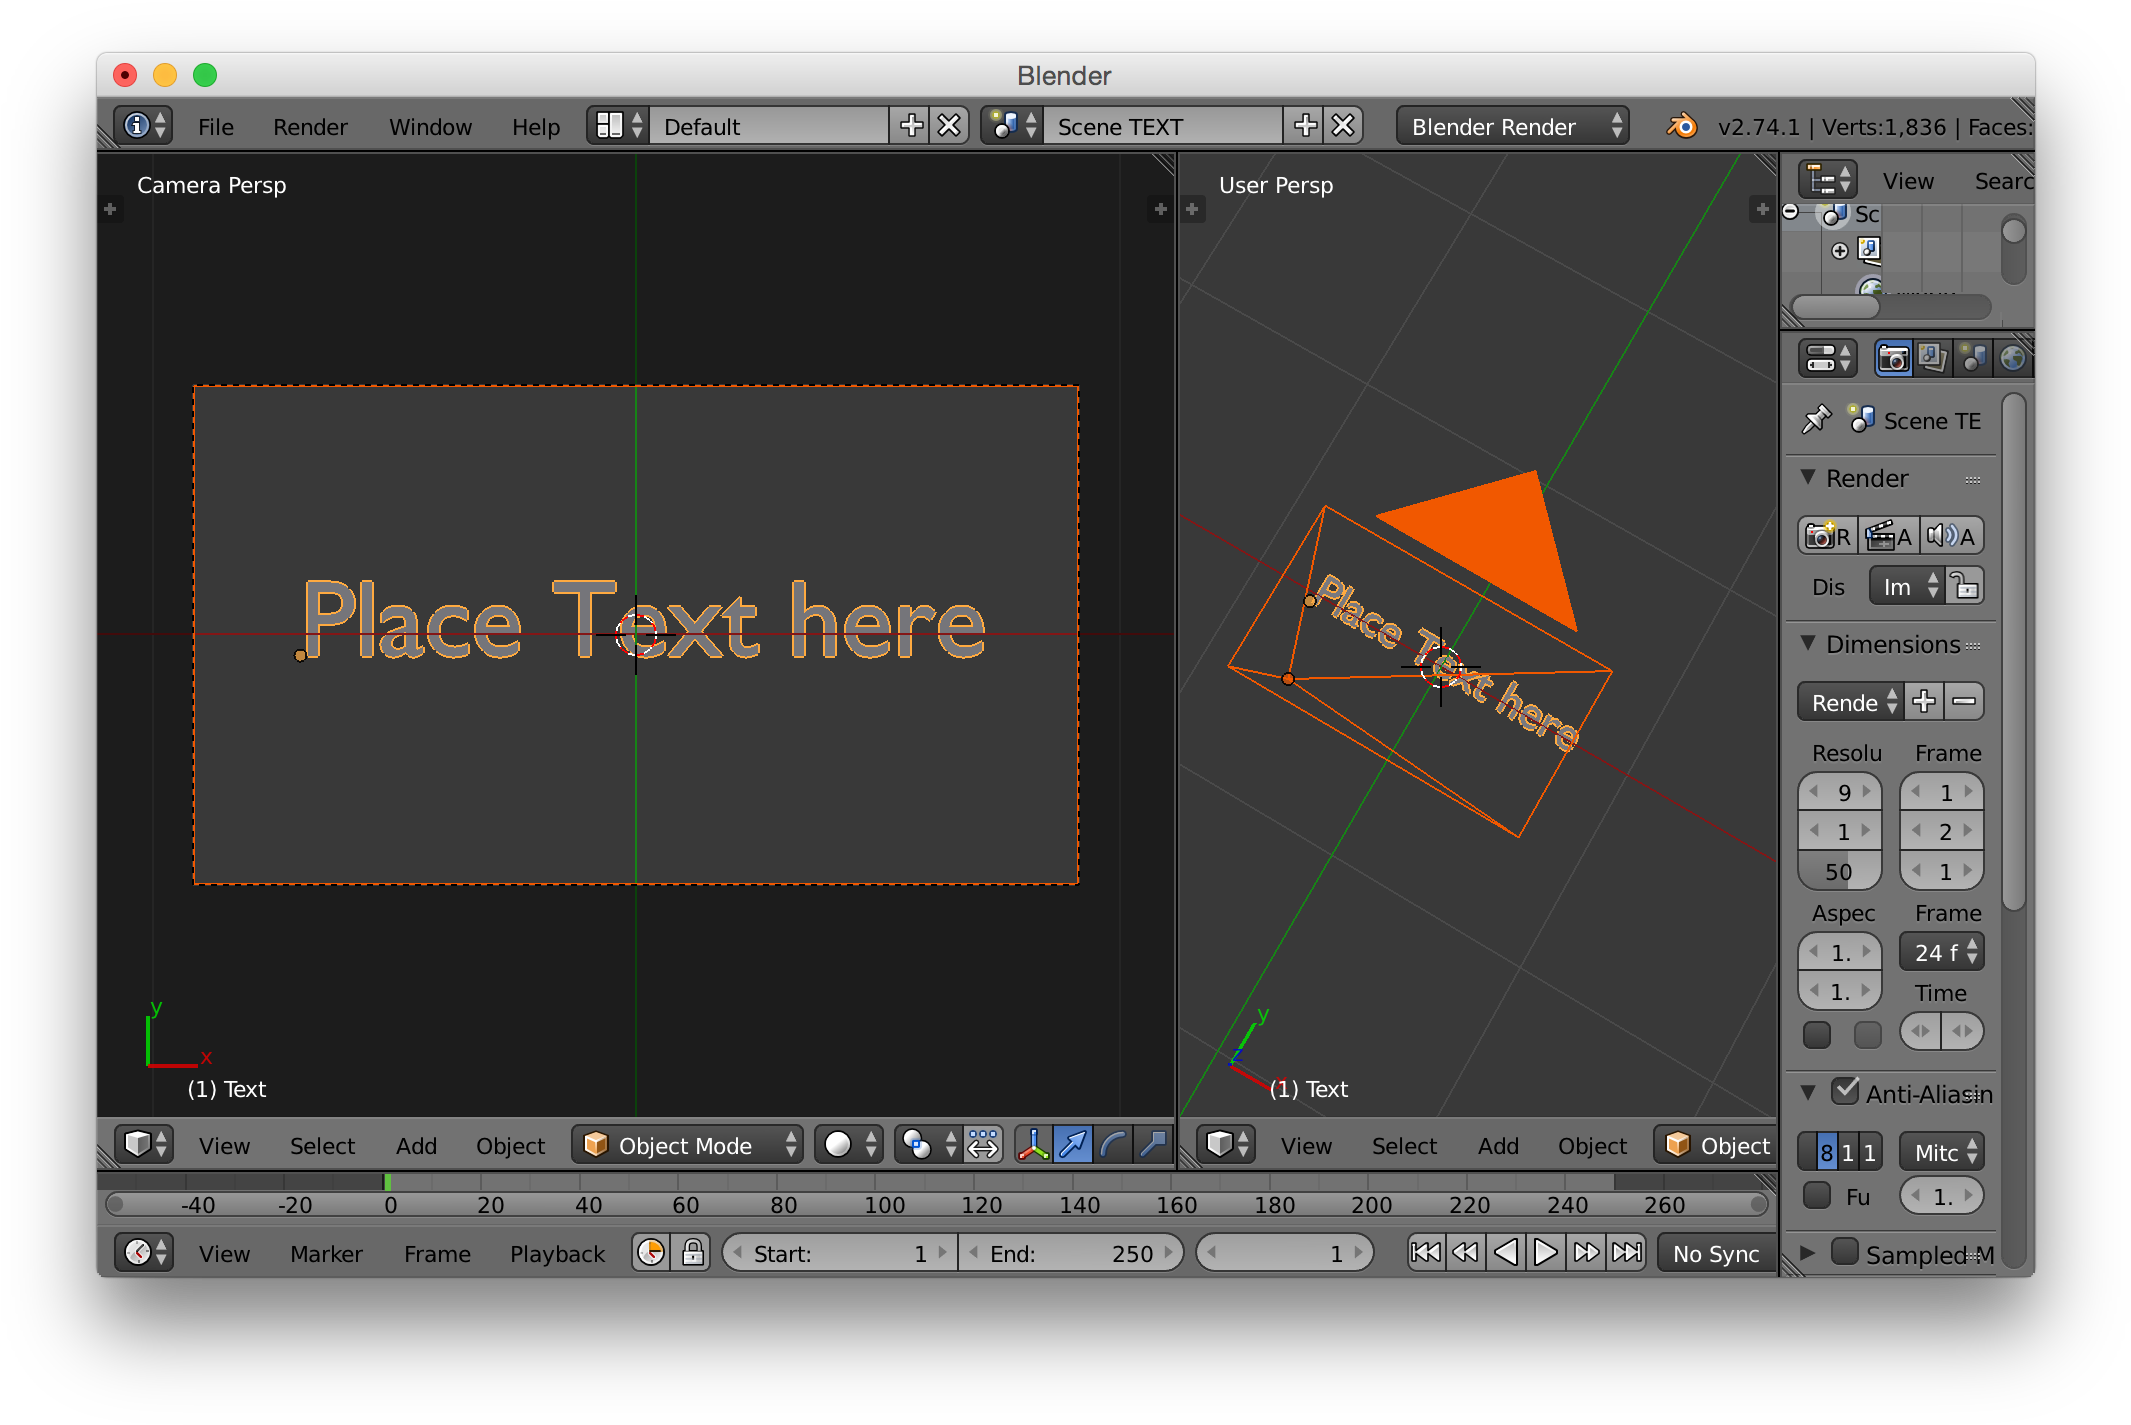This screenshot has width=2131, height=1425.
Task: Play the animation forward
Action: [1546, 1252]
